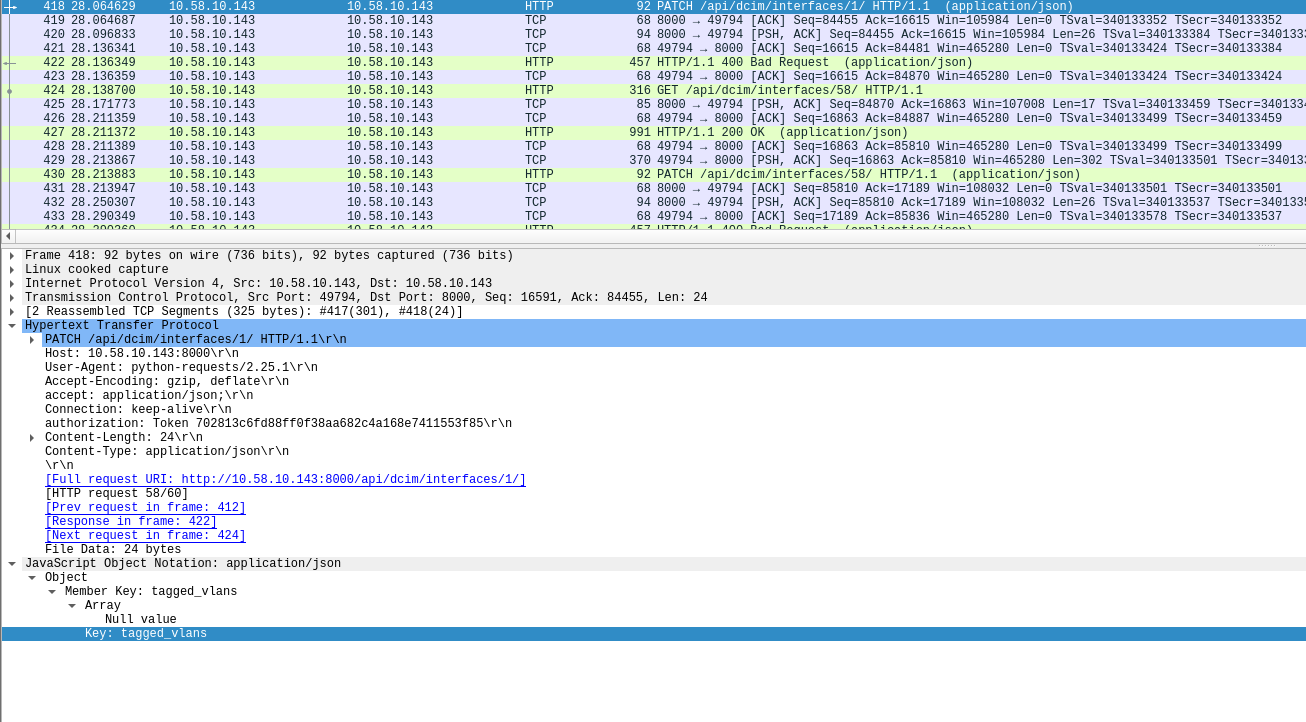Select packet 421 TCP row
Viewport: 1306px width, 722px height.
coord(653,49)
